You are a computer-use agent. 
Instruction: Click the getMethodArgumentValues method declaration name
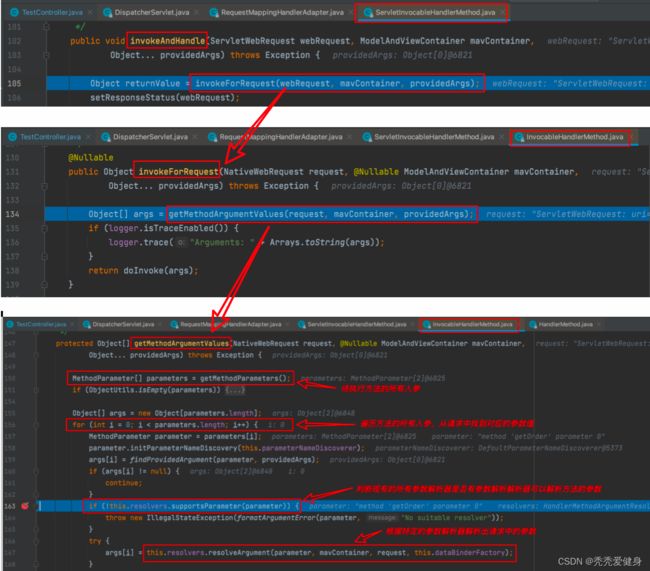pyautogui.click(x=181, y=343)
